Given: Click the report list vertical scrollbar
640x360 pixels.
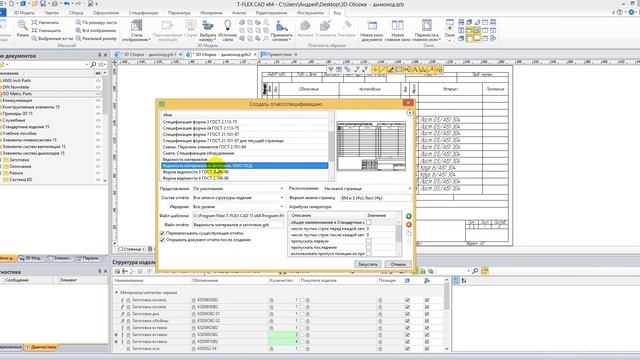Looking at the screenshot, I should [331, 146].
